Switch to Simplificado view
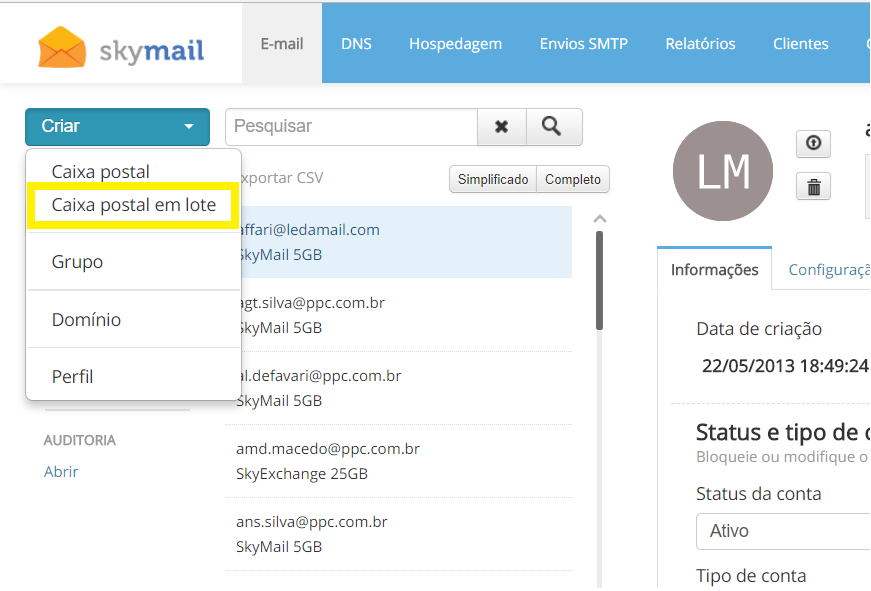The width and height of the screenshot is (871, 591). pos(493,179)
